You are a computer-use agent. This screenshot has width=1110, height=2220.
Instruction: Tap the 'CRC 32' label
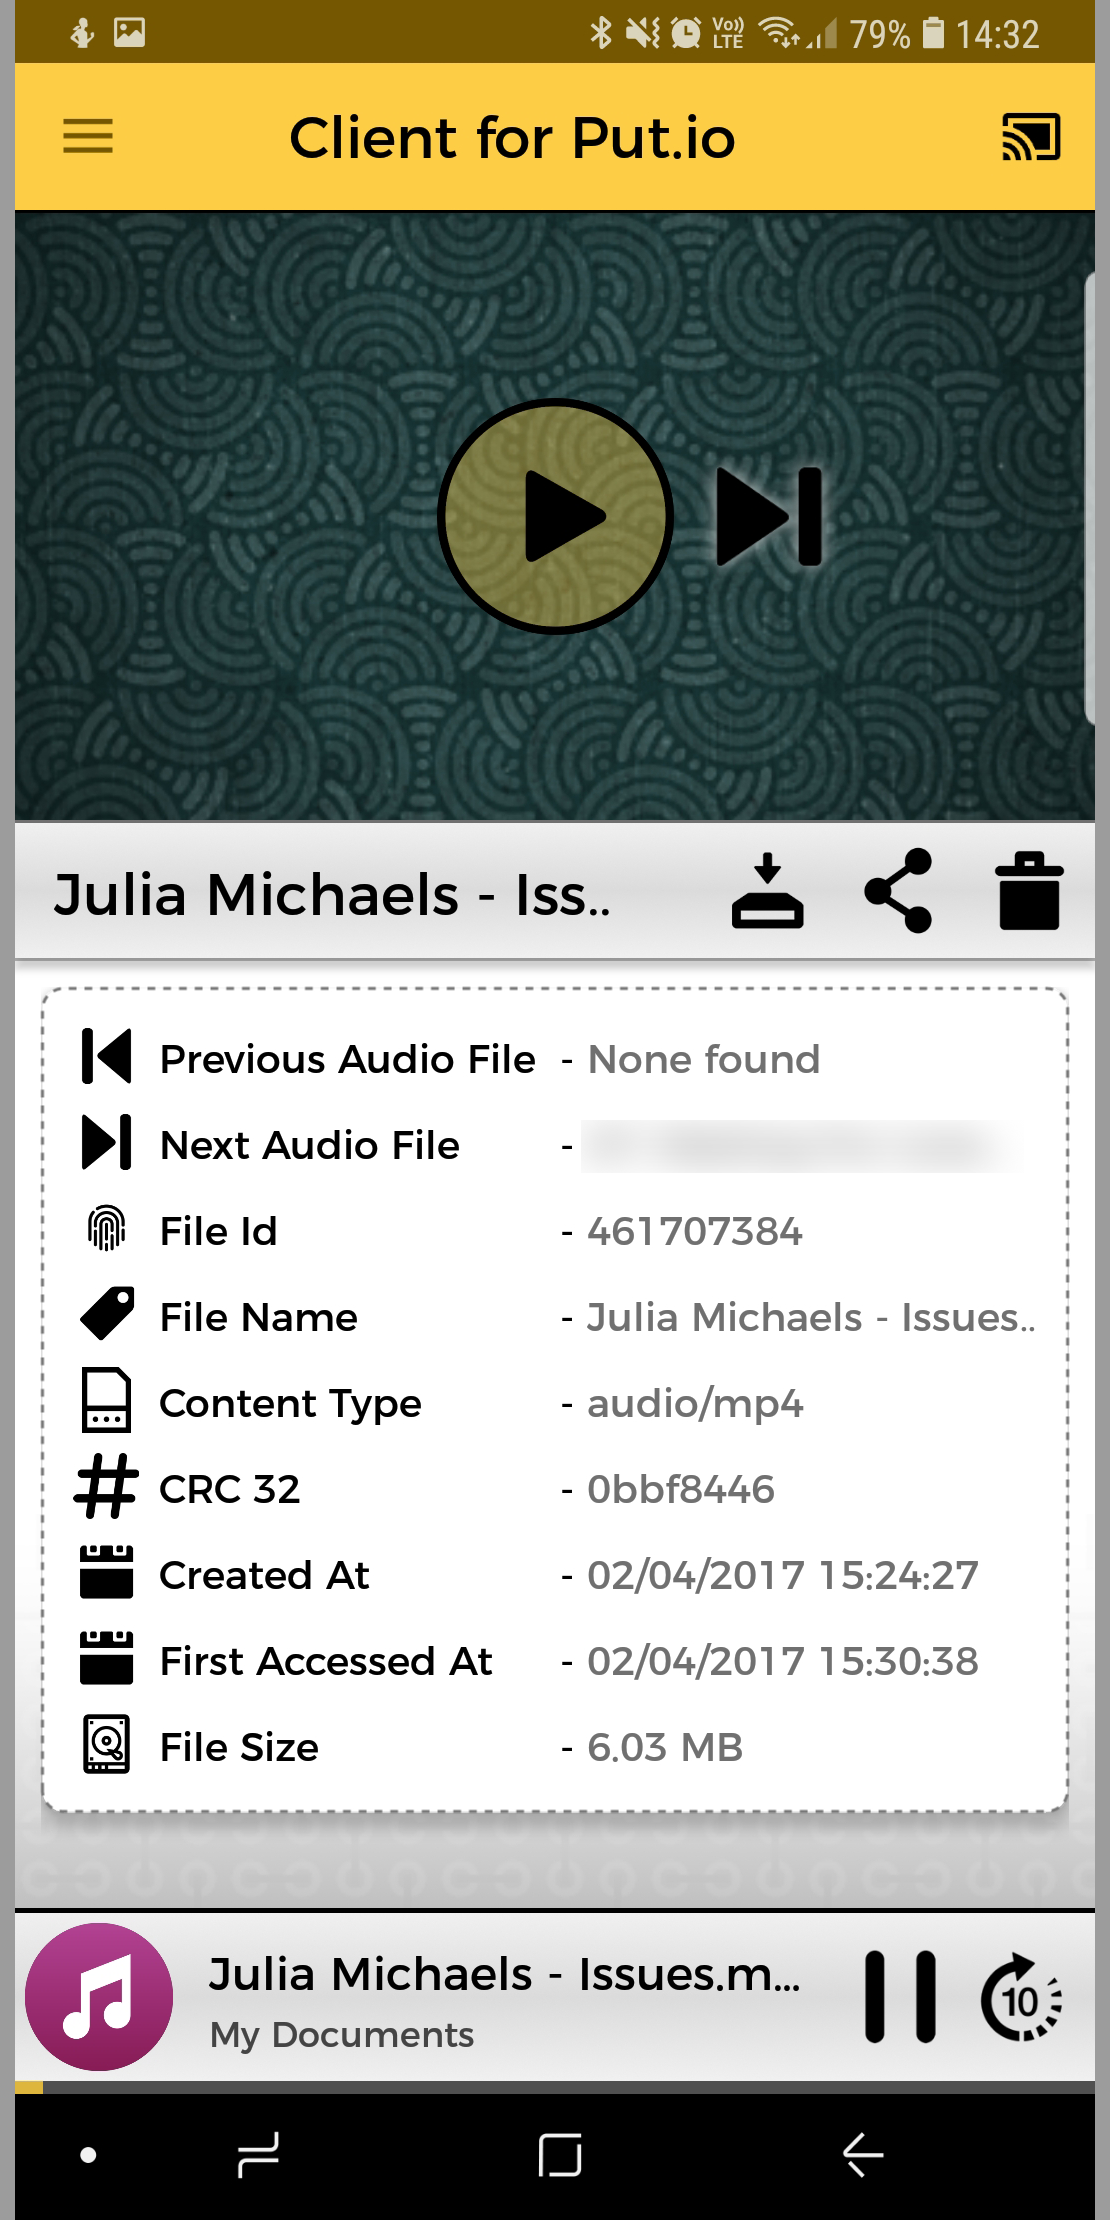230,1489
